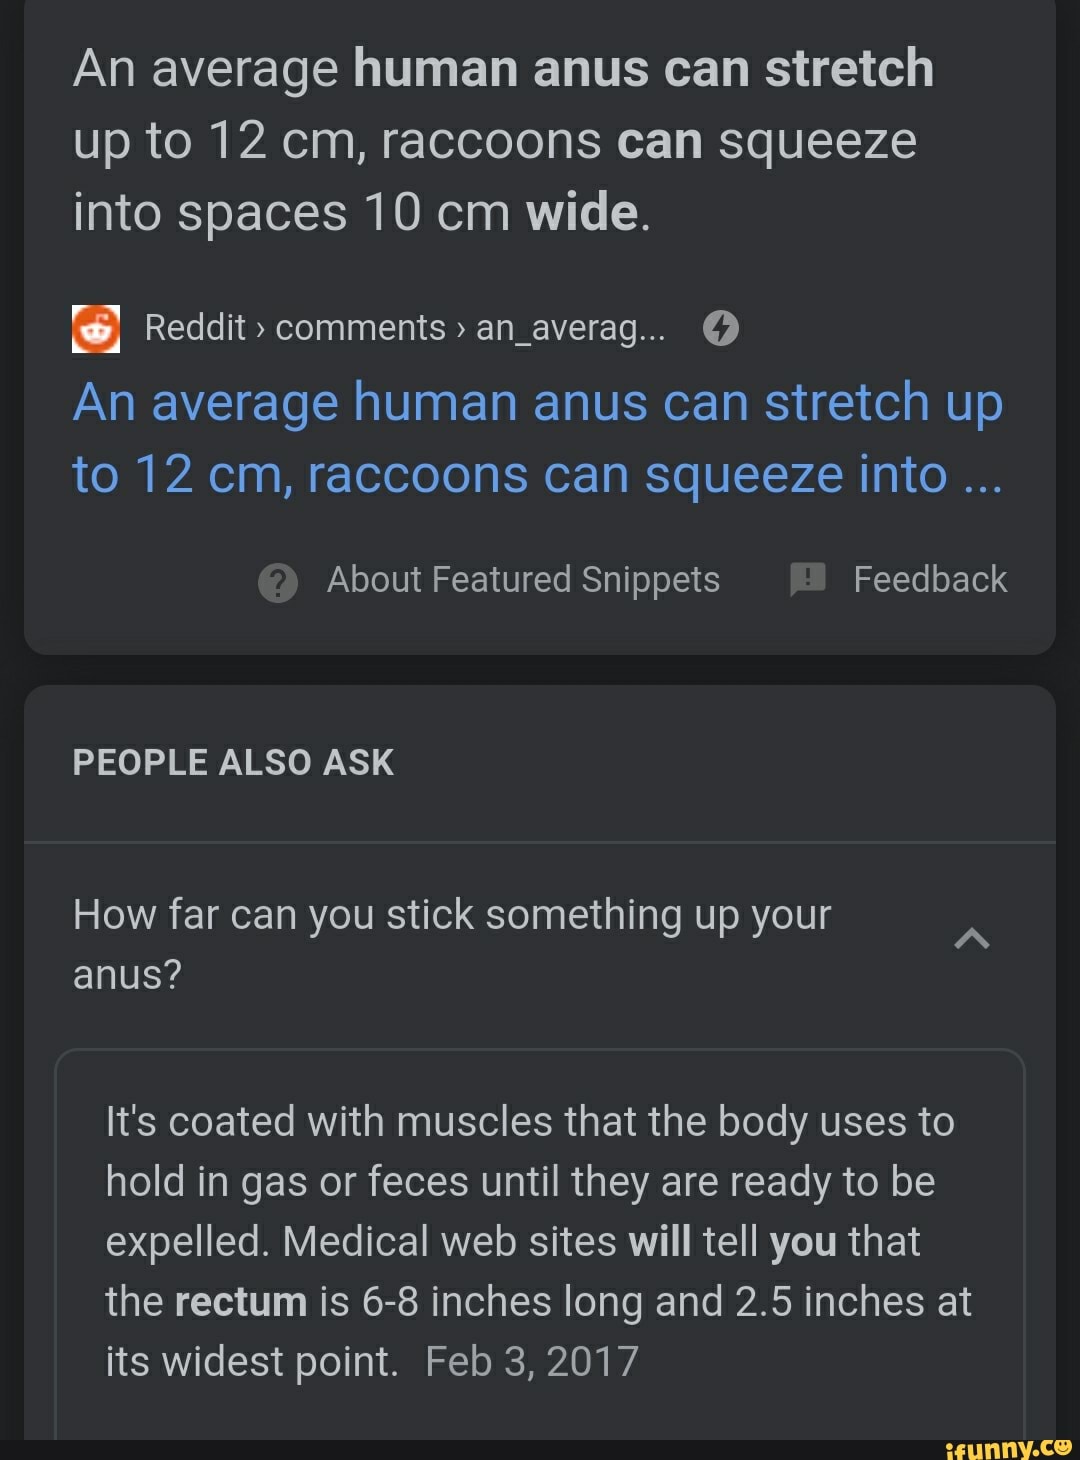Image resolution: width=1080 pixels, height=1460 pixels.
Task: Click the bold word "will" in answer
Action: 659,1242
